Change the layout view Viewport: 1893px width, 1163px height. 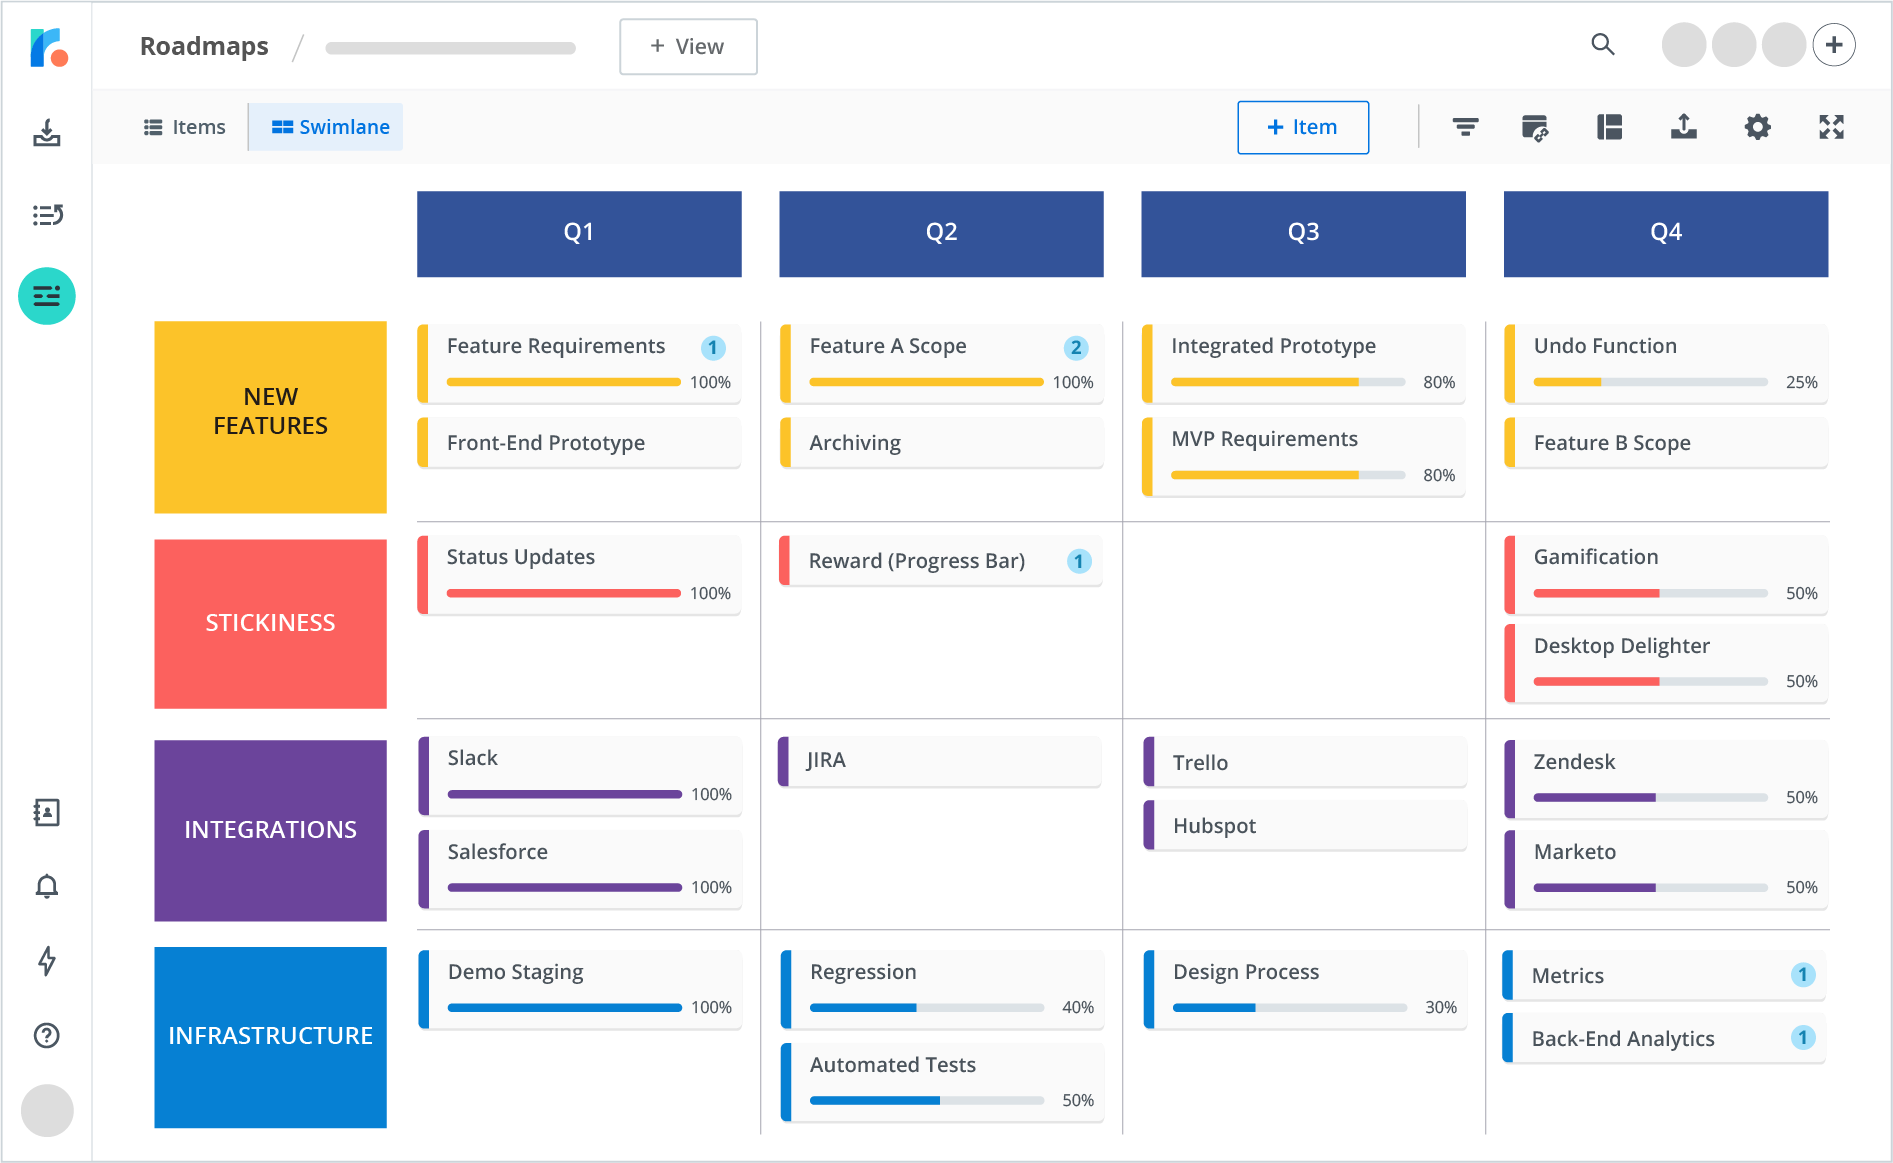pyautogui.click(x=1609, y=127)
